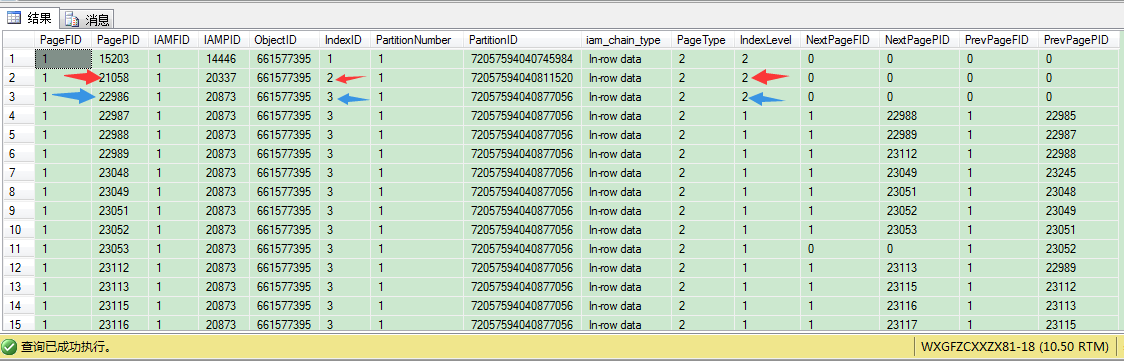Image resolution: width=1124 pixels, height=361 pixels.
Task: Click PagePID cell 23048
Action: [x=120, y=172]
